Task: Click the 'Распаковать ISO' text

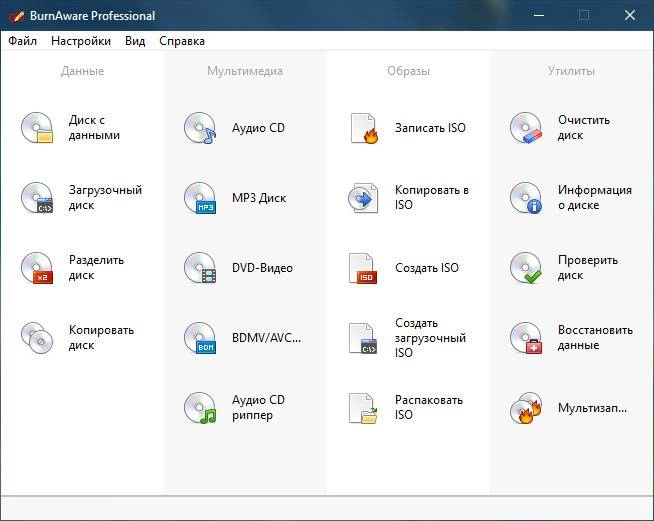Action: [x=429, y=408]
